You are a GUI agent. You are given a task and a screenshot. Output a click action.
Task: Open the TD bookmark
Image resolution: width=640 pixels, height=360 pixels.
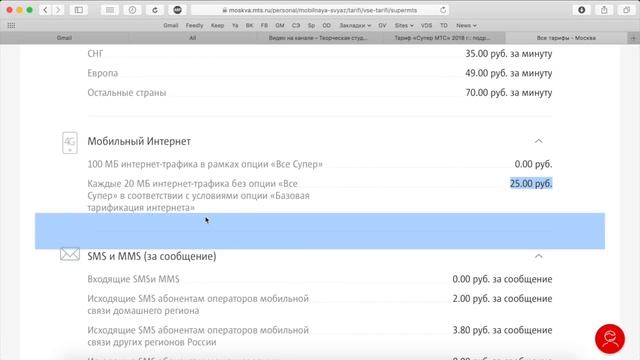coord(444,25)
